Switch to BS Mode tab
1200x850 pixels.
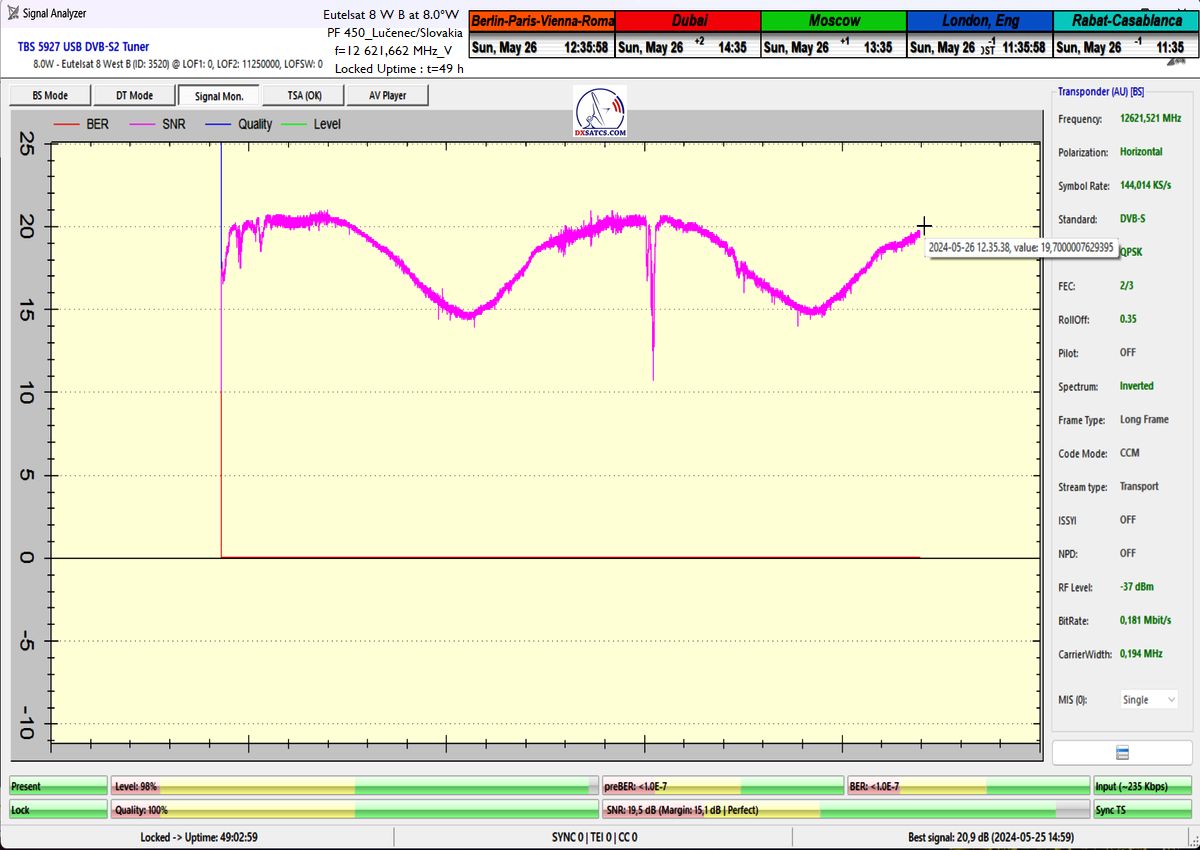pyautogui.click(x=50, y=96)
